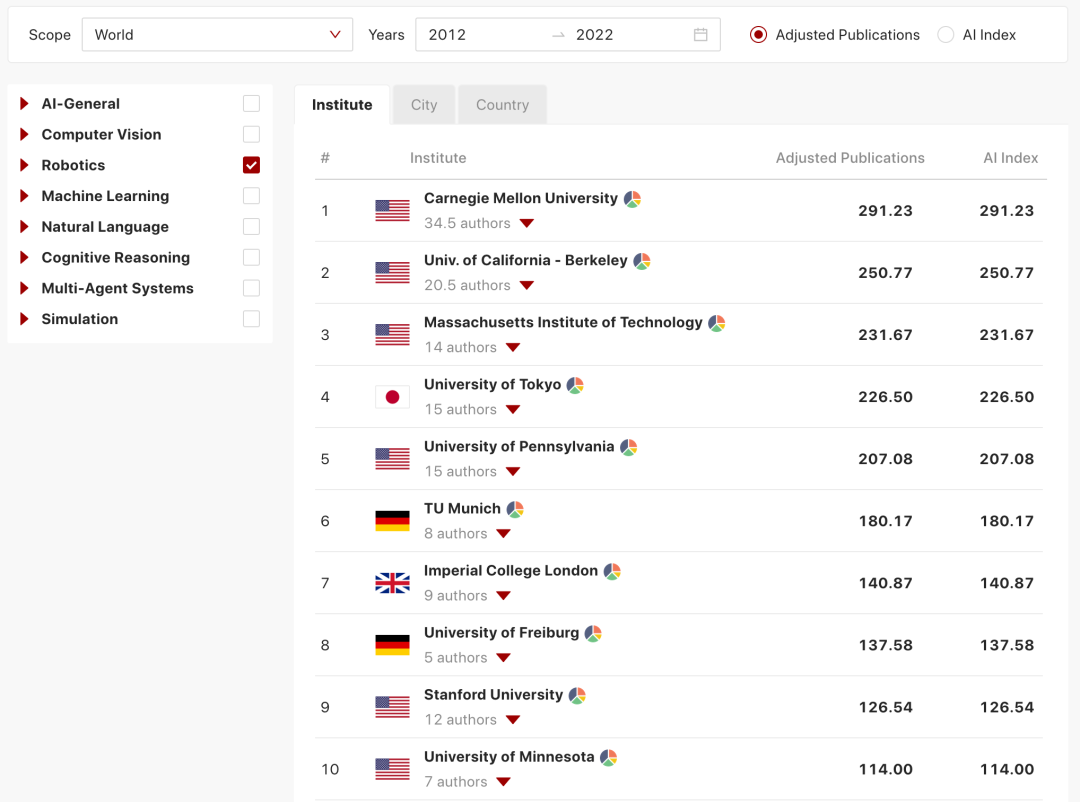The width and height of the screenshot is (1080, 802).
Task: Click the 114.00 AI Index value
Action: [1006, 769]
